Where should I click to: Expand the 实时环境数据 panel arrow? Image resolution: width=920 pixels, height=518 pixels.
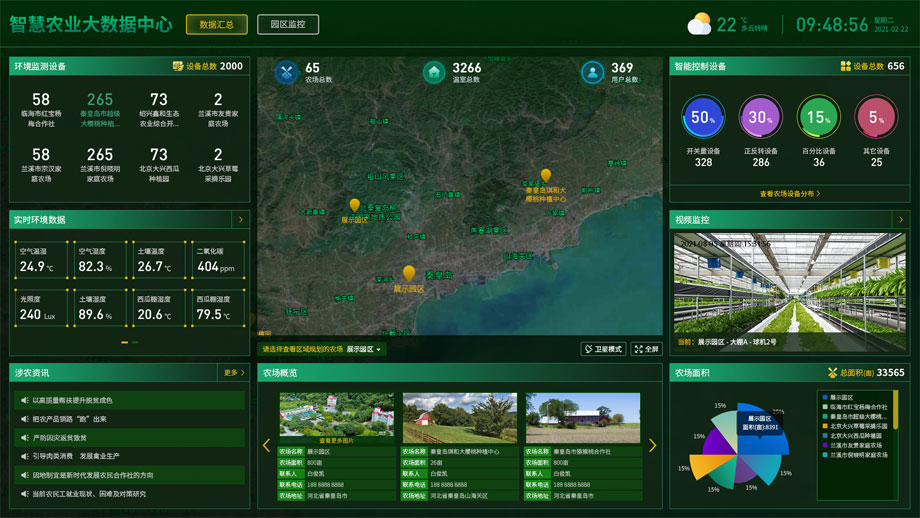(240, 219)
